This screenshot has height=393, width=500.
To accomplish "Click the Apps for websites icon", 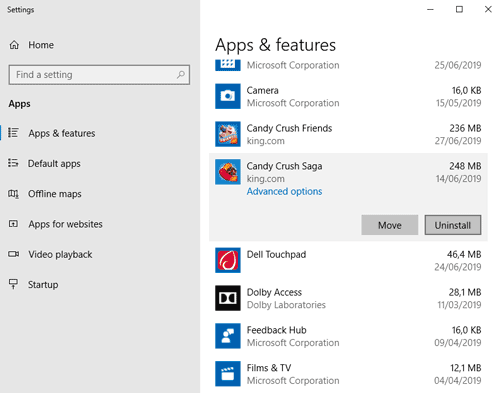I will (x=13, y=224).
